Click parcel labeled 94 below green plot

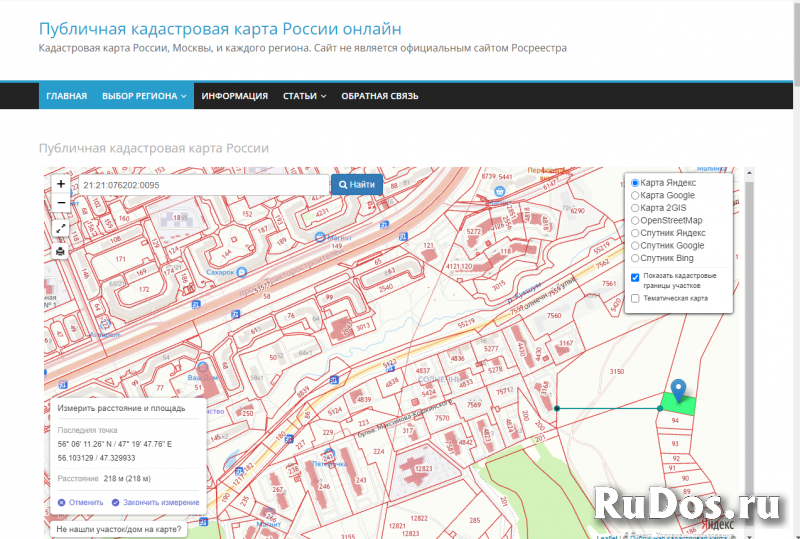675,421
